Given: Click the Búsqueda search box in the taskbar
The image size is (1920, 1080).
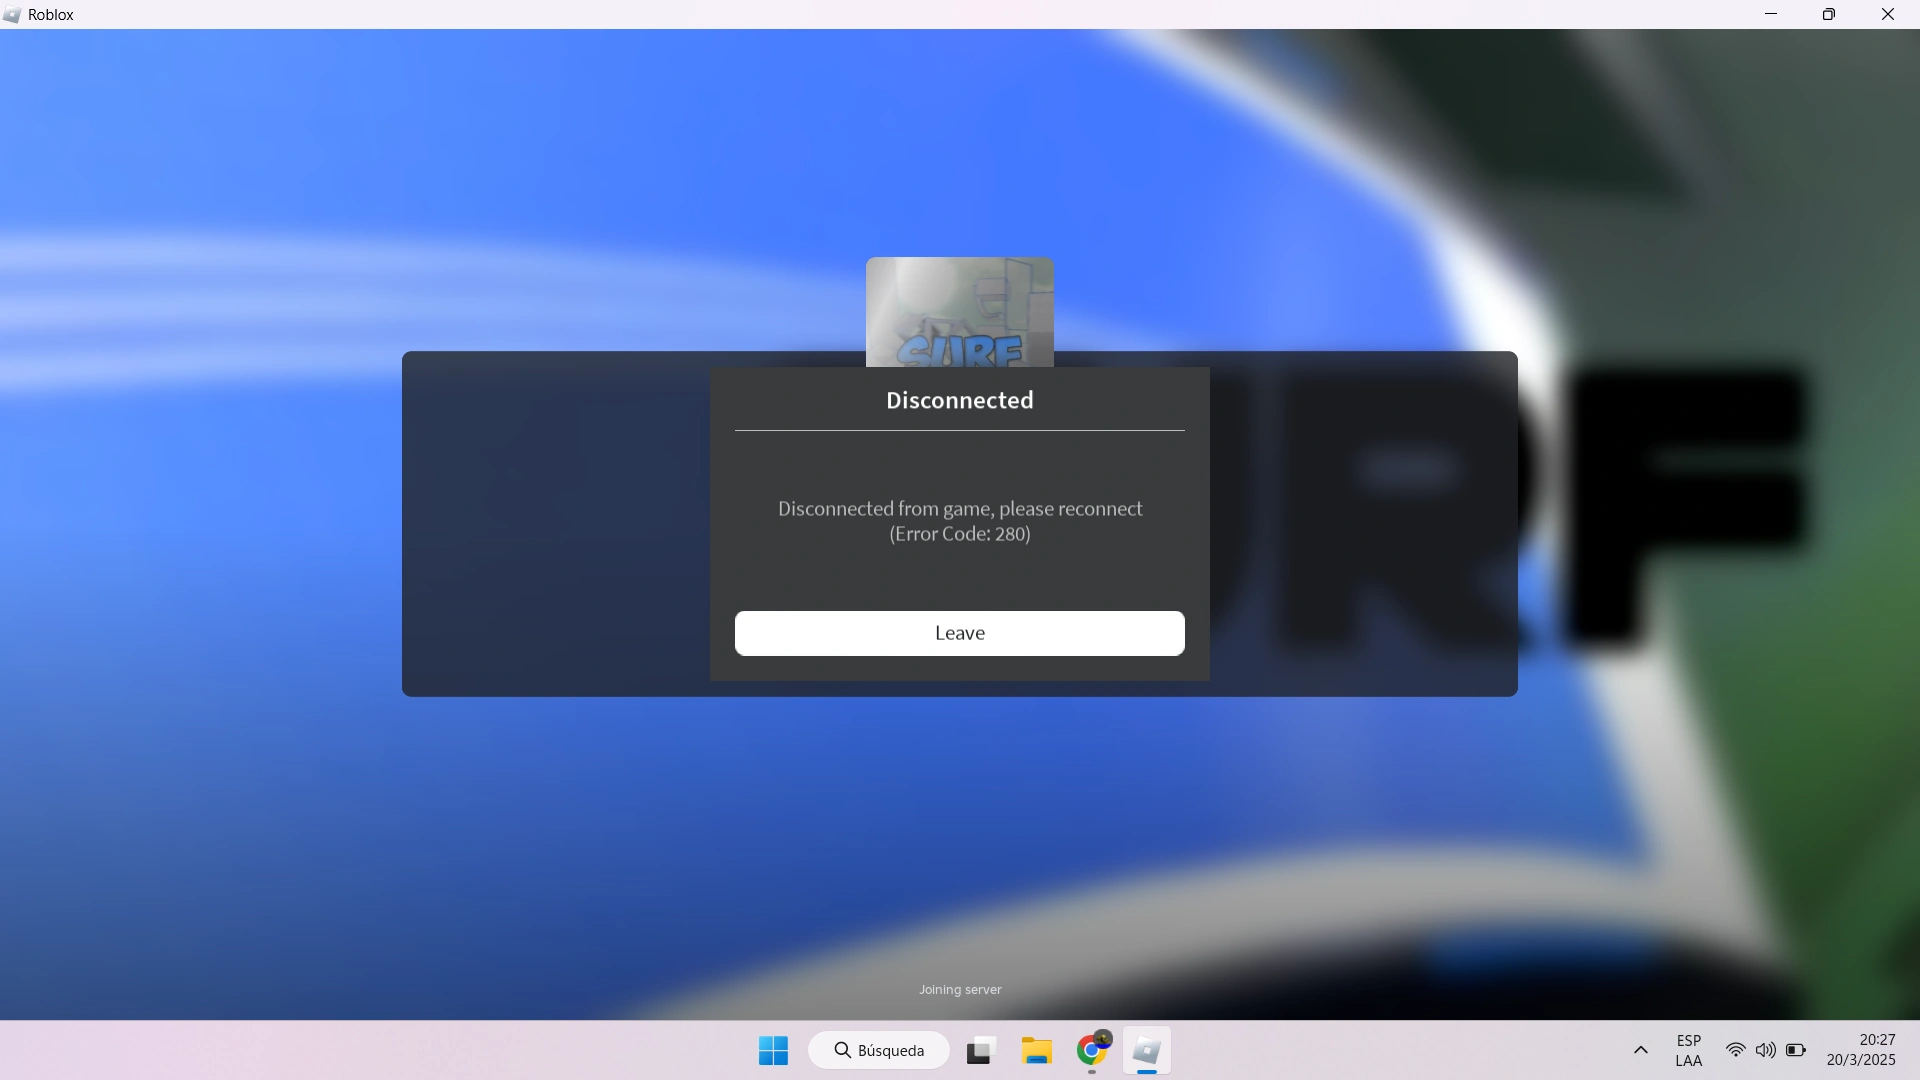Looking at the screenshot, I should pos(879,1050).
